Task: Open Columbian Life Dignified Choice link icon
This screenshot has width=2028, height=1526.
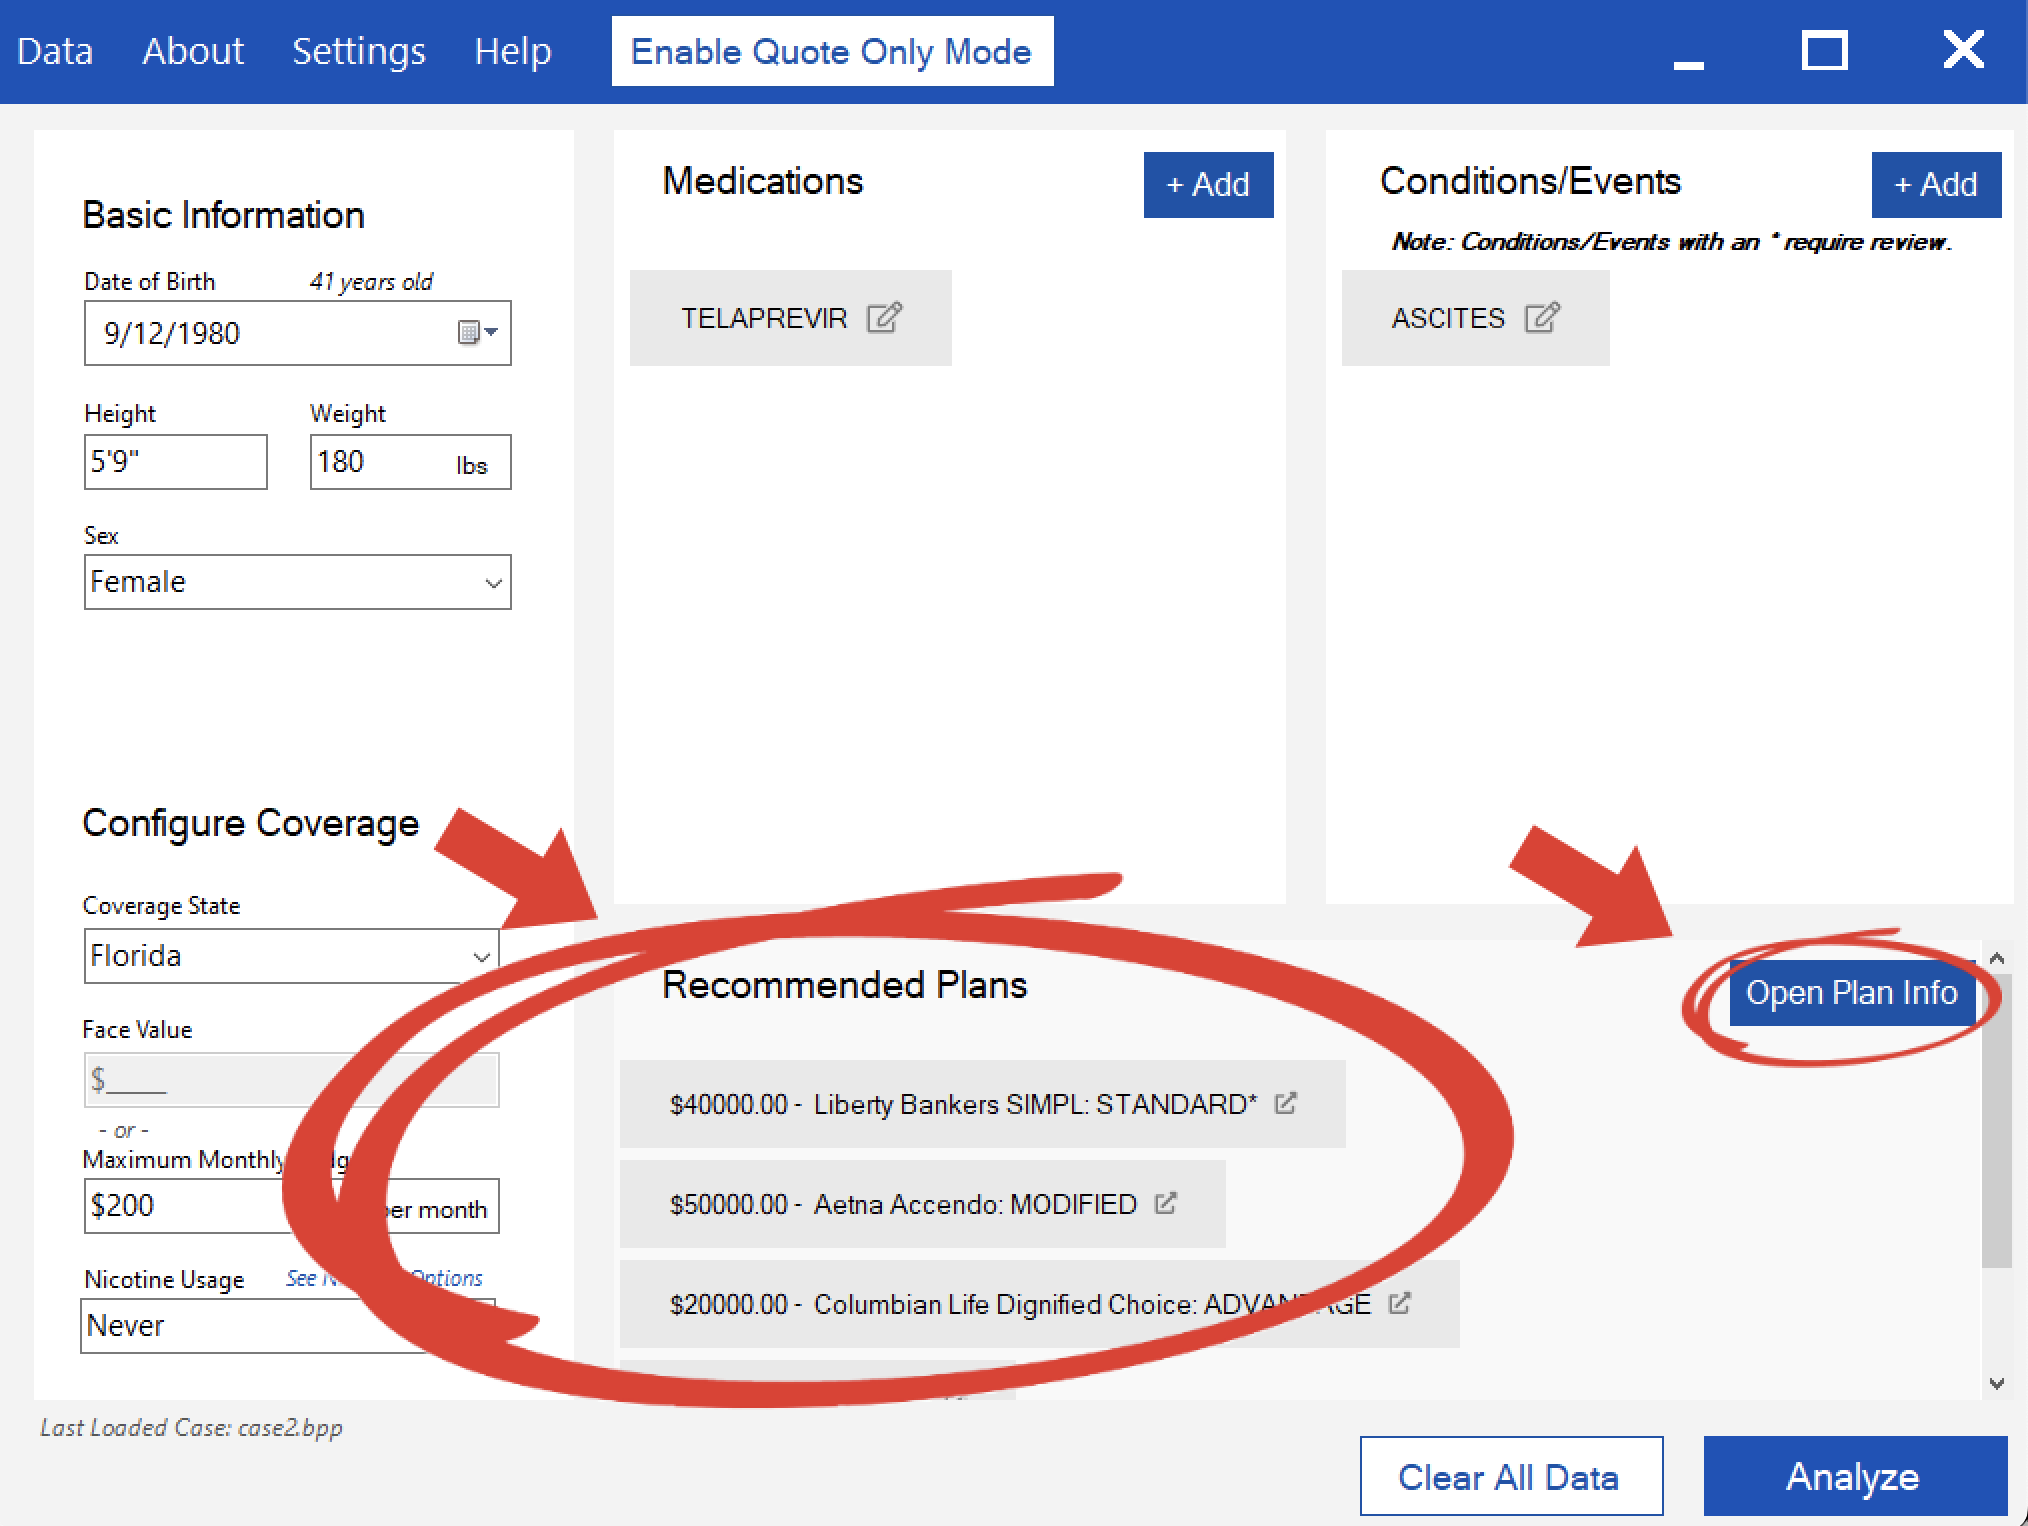Action: (x=1400, y=1303)
